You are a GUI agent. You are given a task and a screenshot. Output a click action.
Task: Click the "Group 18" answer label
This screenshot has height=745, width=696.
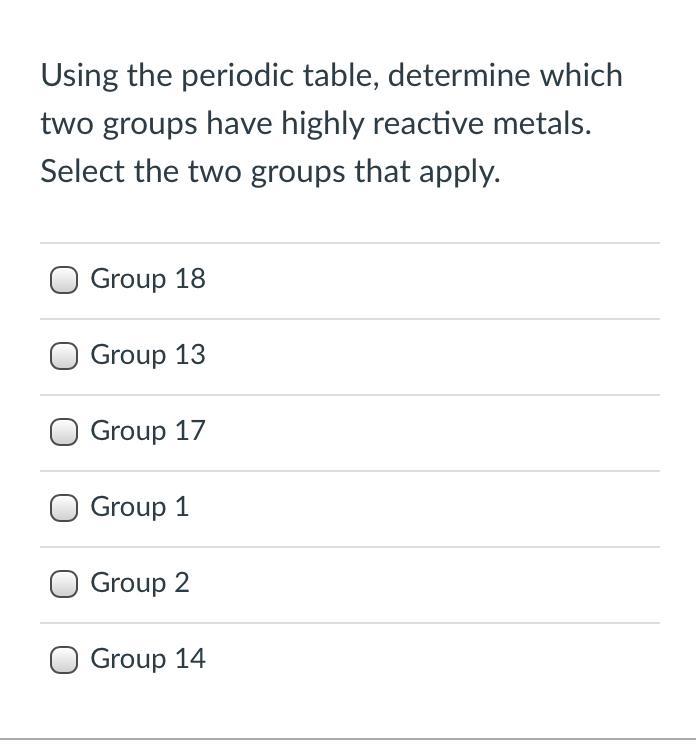[x=148, y=279]
